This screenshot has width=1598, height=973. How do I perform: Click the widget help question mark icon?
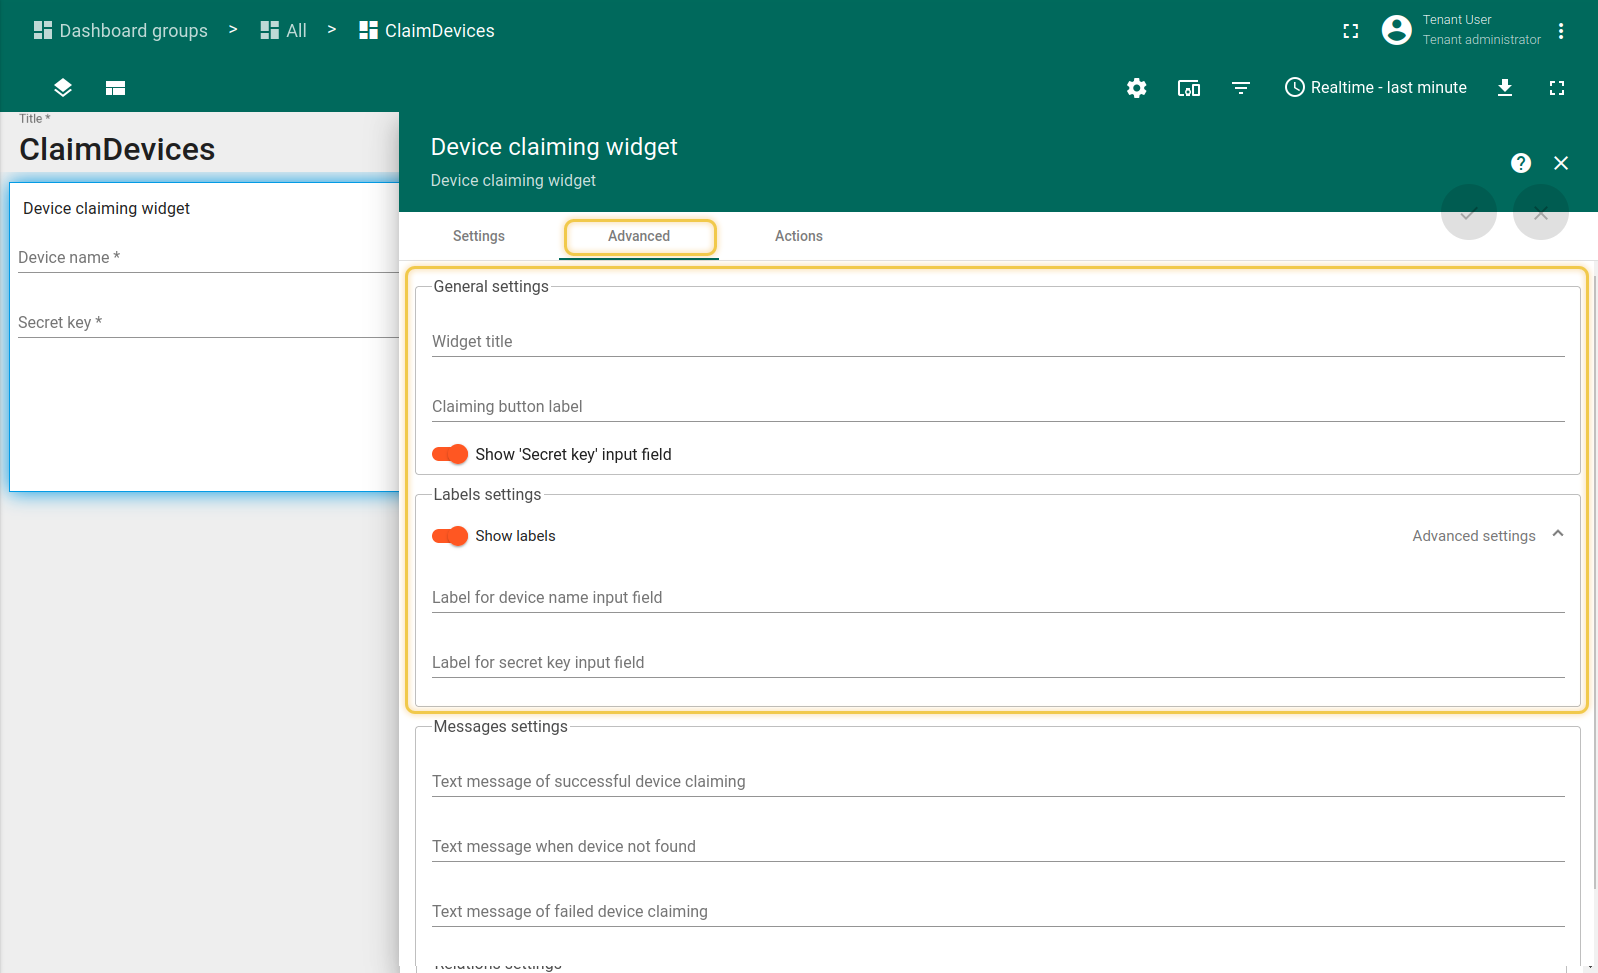click(x=1520, y=163)
